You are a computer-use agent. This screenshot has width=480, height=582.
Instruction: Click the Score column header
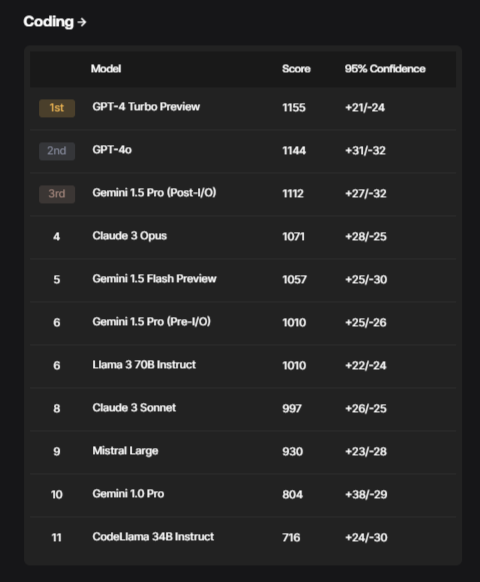[x=296, y=69]
